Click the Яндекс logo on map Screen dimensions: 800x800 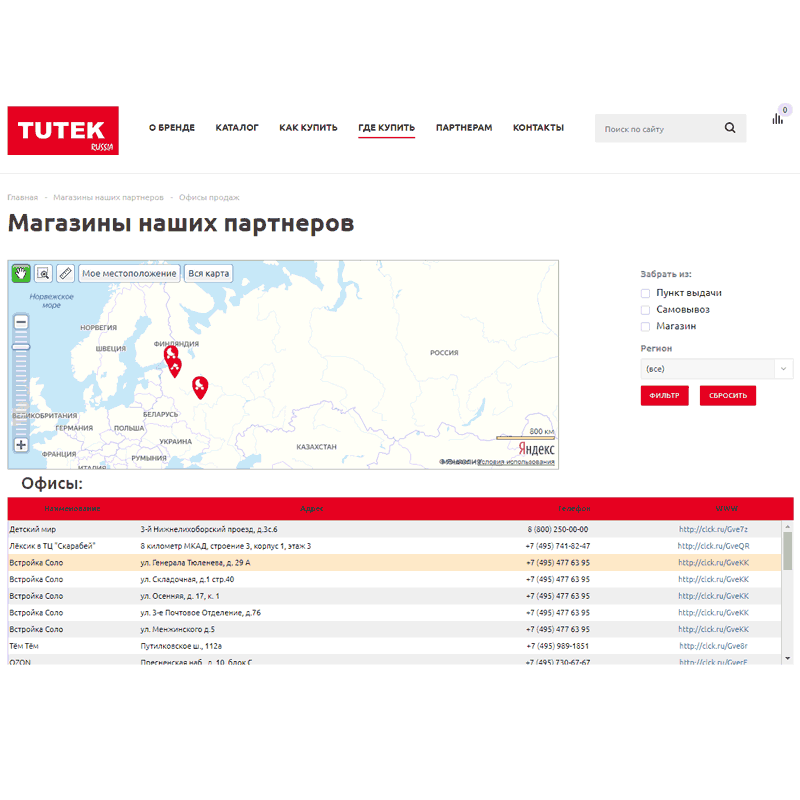(536, 449)
